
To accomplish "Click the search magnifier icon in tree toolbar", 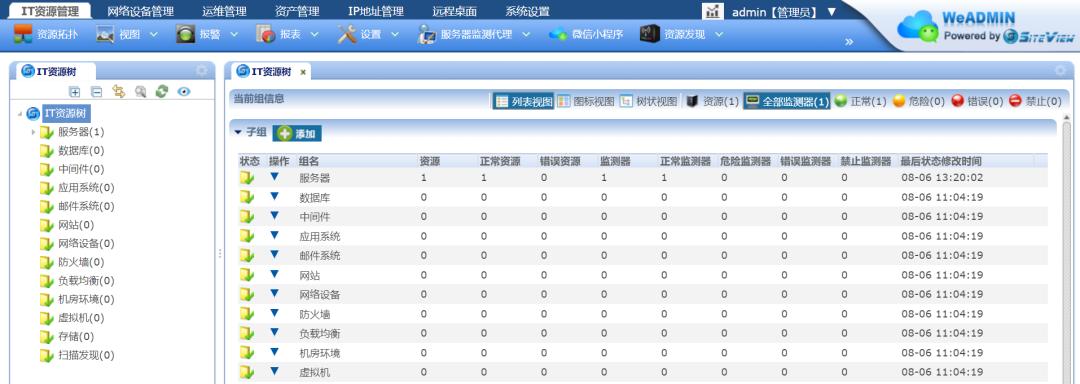I will (x=141, y=92).
